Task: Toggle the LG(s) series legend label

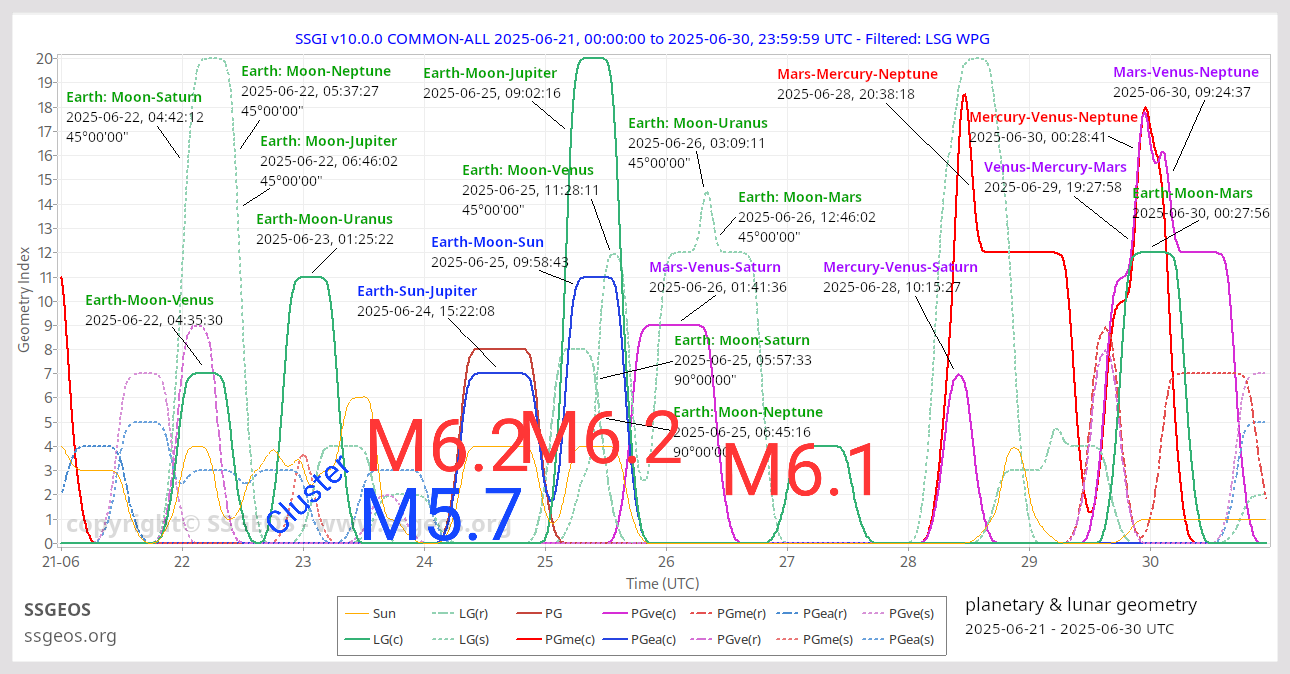Action: [473, 640]
